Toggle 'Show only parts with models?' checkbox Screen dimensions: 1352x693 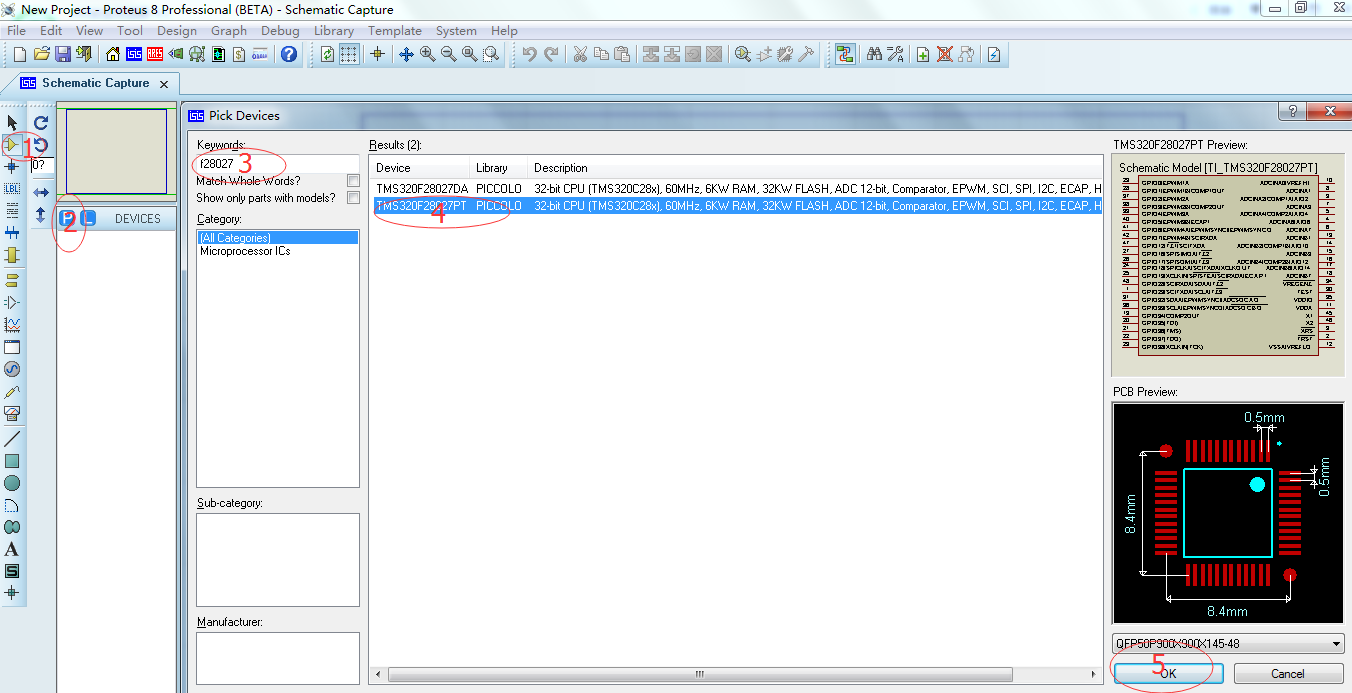[353, 198]
